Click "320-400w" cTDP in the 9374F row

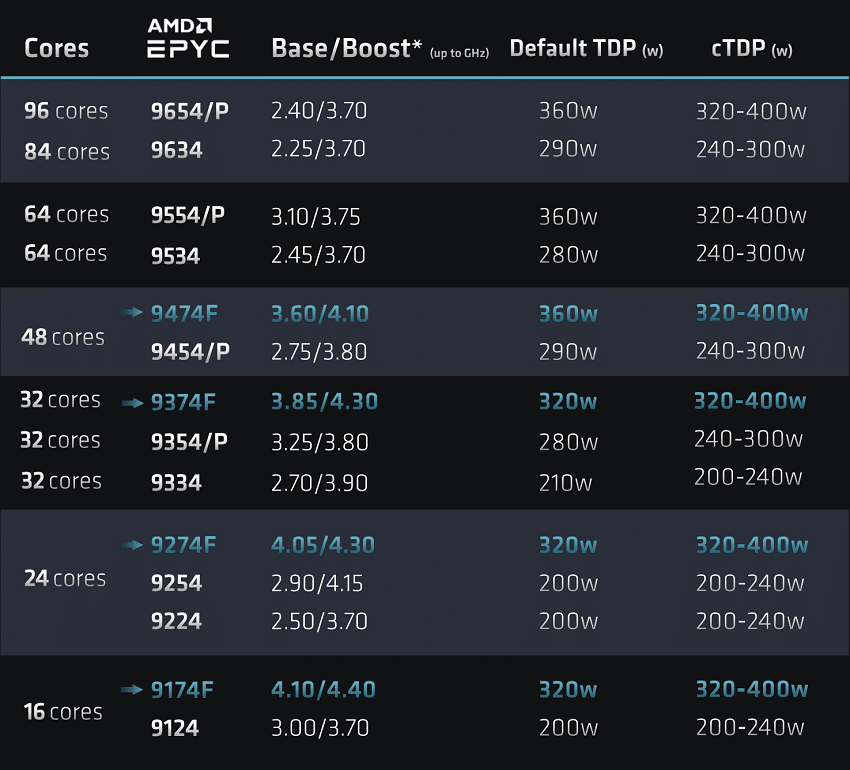pos(750,401)
